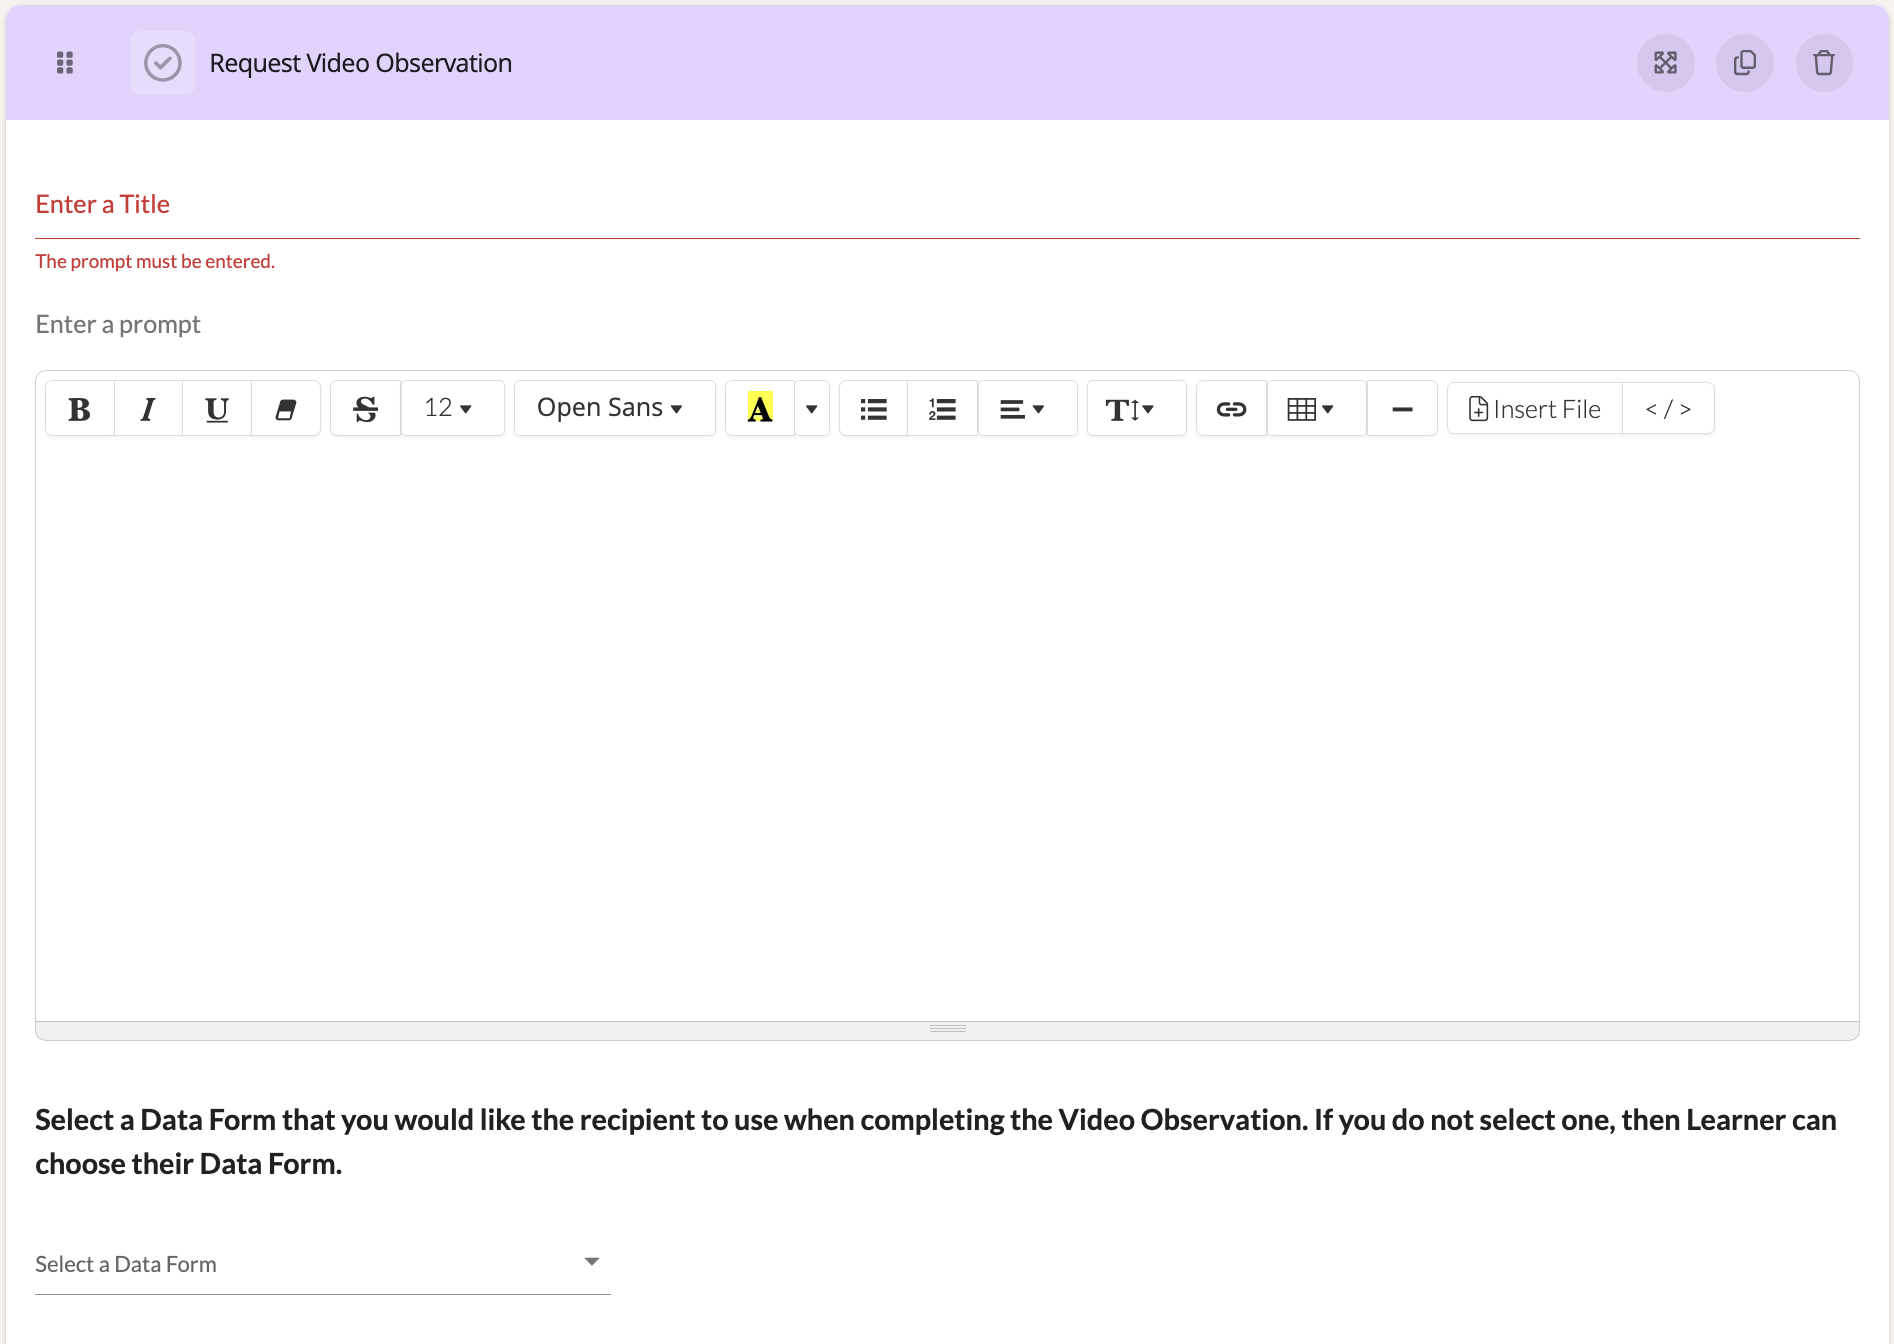Expand the step to fullscreen view
Viewport: 1894px width, 1344px height.
[x=1665, y=63]
